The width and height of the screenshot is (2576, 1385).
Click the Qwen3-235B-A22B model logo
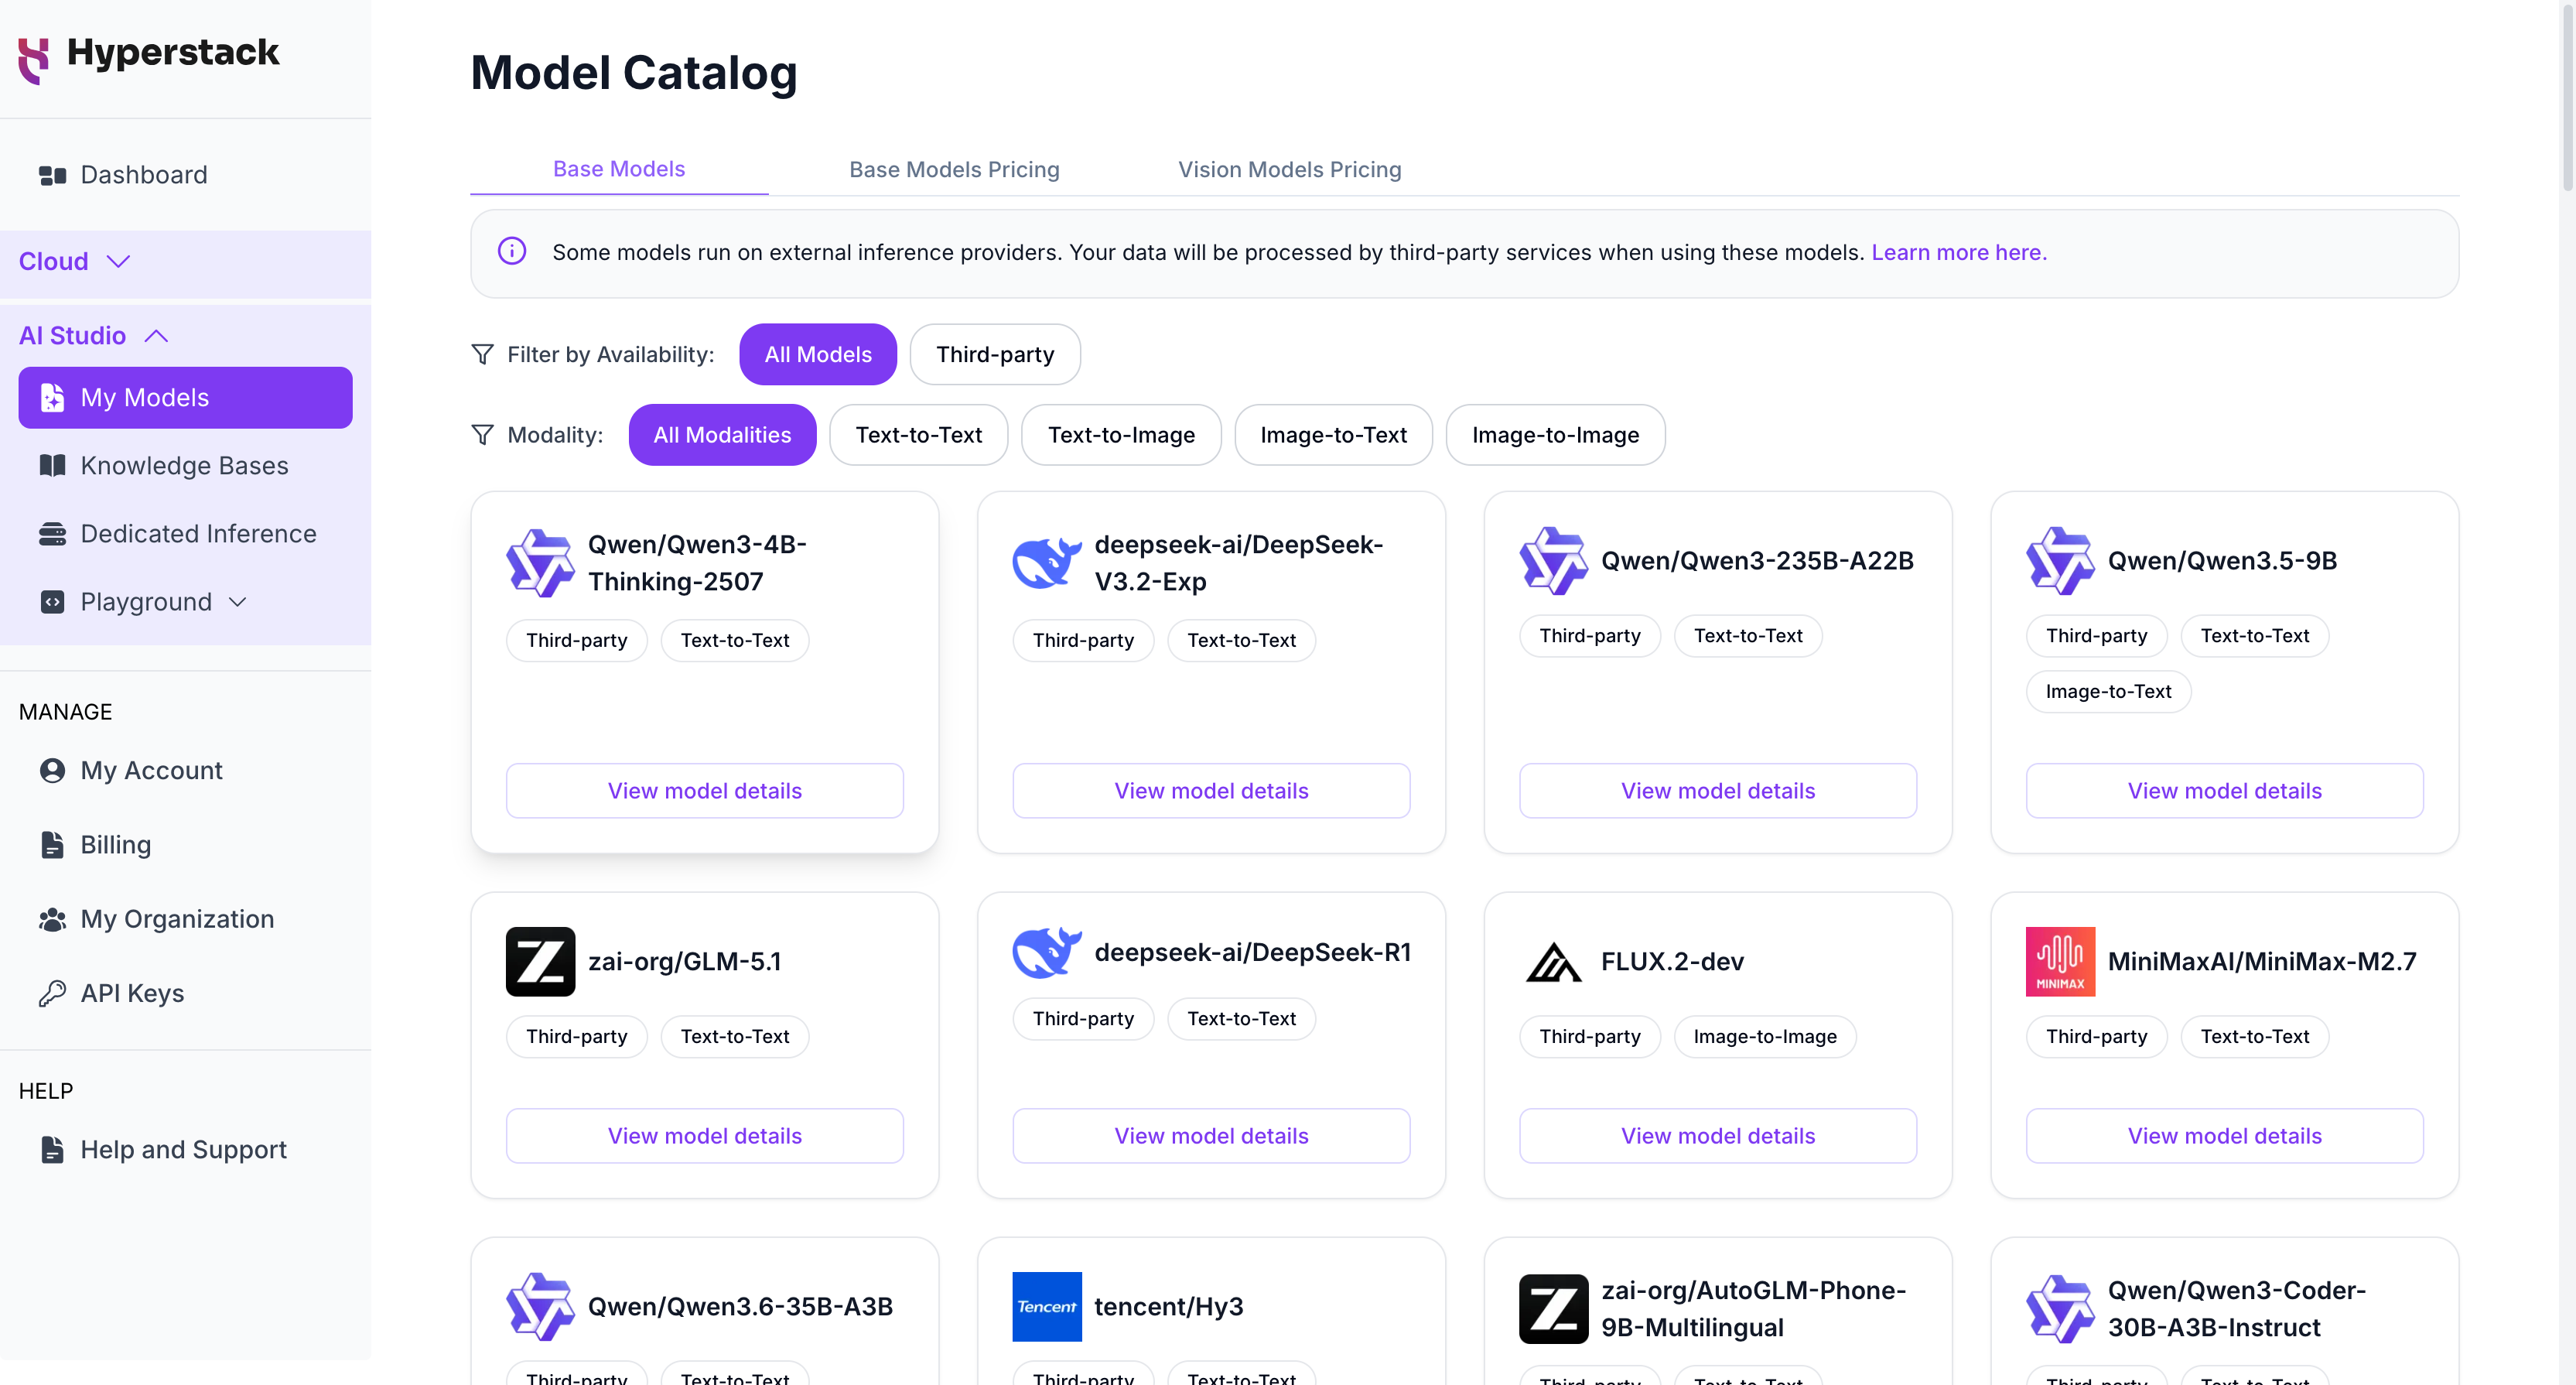click(x=1553, y=561)
